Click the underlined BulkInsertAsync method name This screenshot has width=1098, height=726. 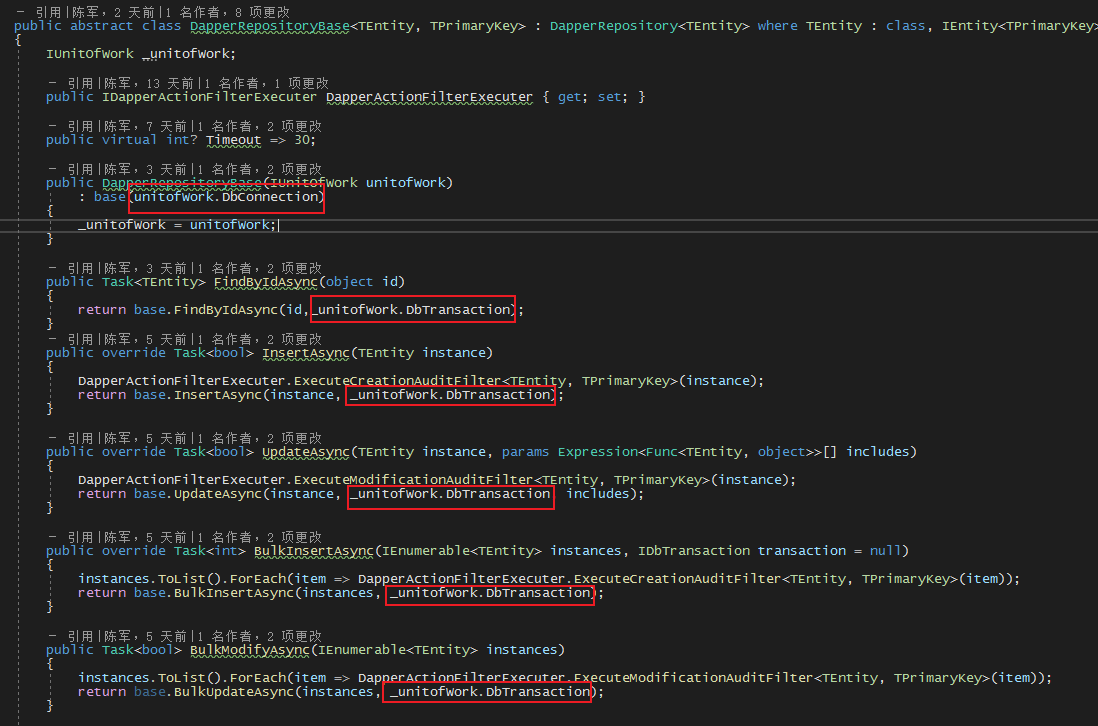[x=315, y=550]
